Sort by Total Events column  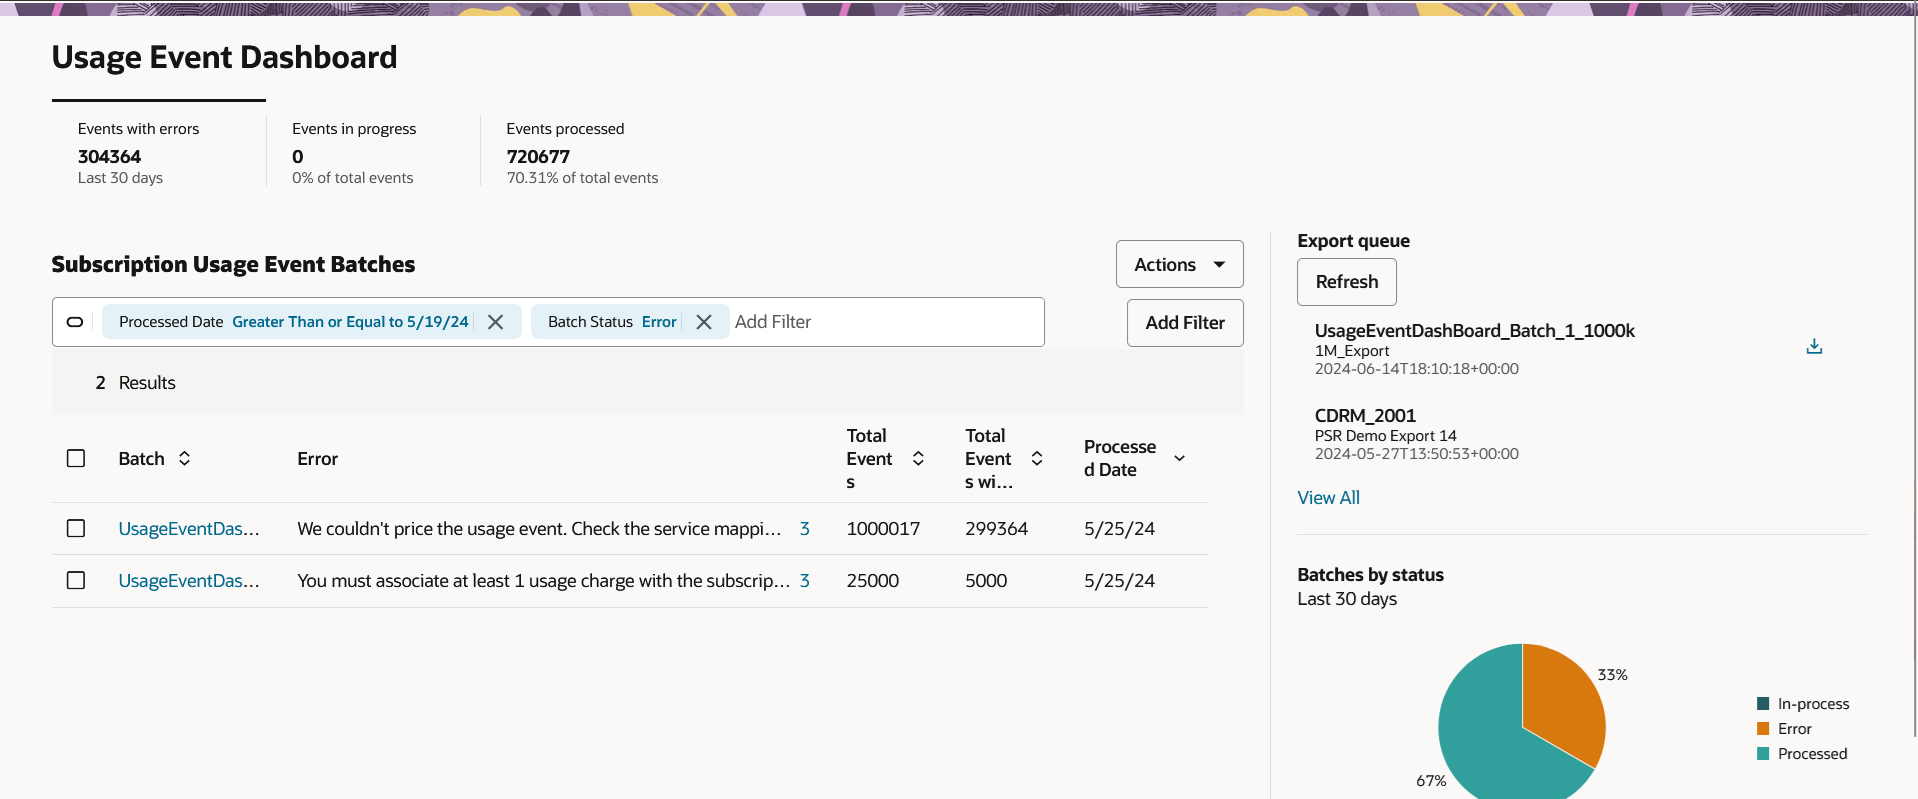point(918,459)
